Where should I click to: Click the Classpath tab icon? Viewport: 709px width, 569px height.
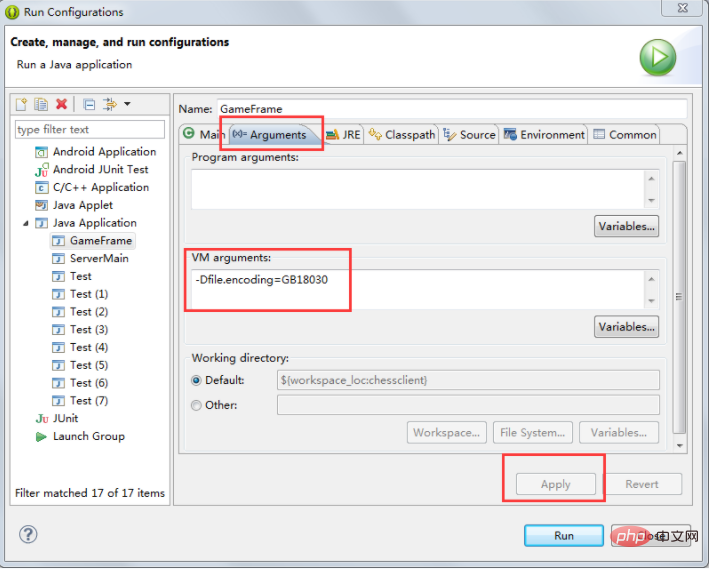375,134
